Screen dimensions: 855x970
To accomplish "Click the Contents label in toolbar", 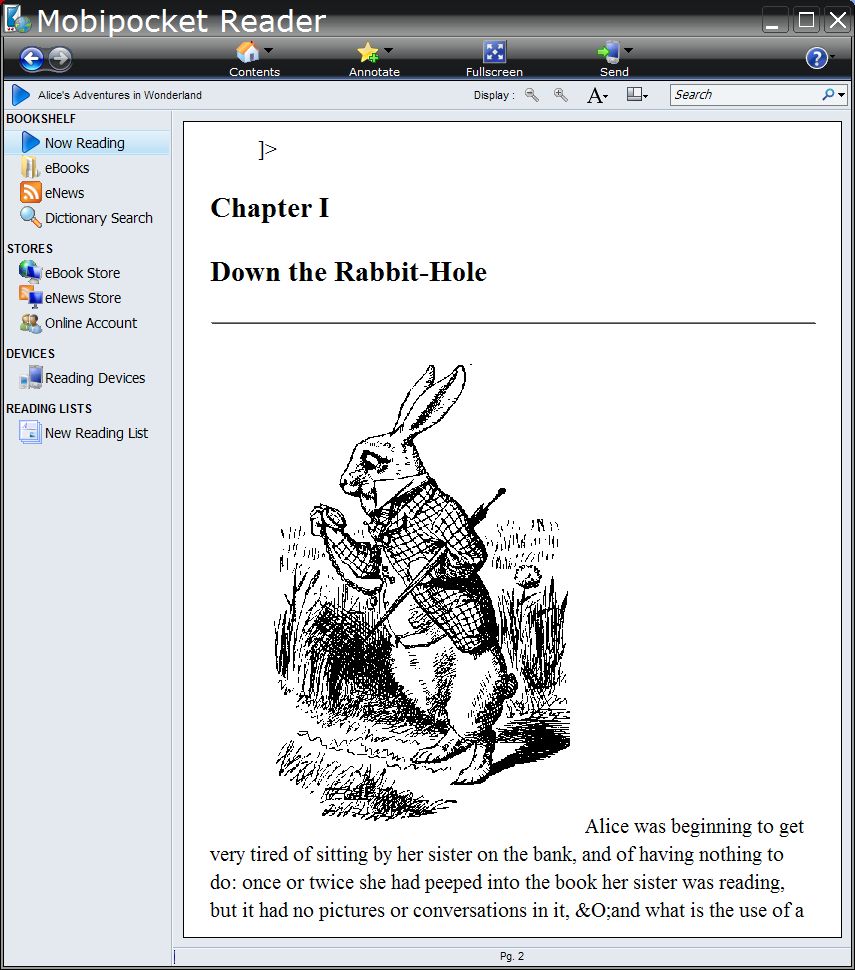I will tap(254, 72).
